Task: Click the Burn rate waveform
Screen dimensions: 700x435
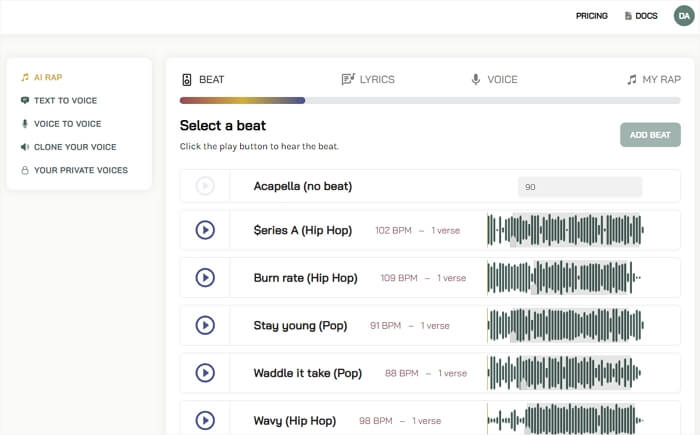Action: pyautogui.click(x=564, y=277)
